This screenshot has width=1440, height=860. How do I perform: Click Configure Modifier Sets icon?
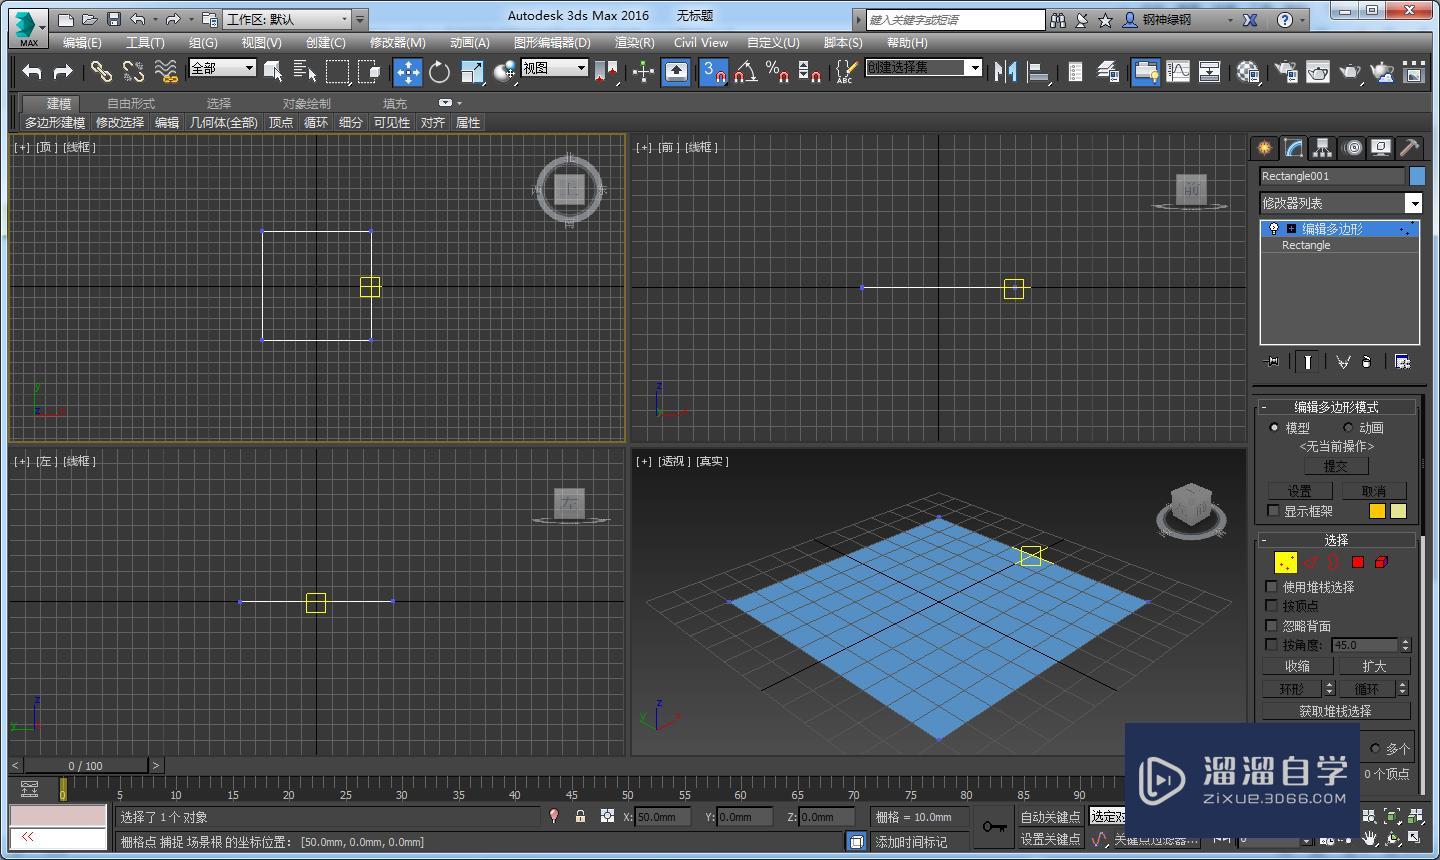(x=1402, y=361)
